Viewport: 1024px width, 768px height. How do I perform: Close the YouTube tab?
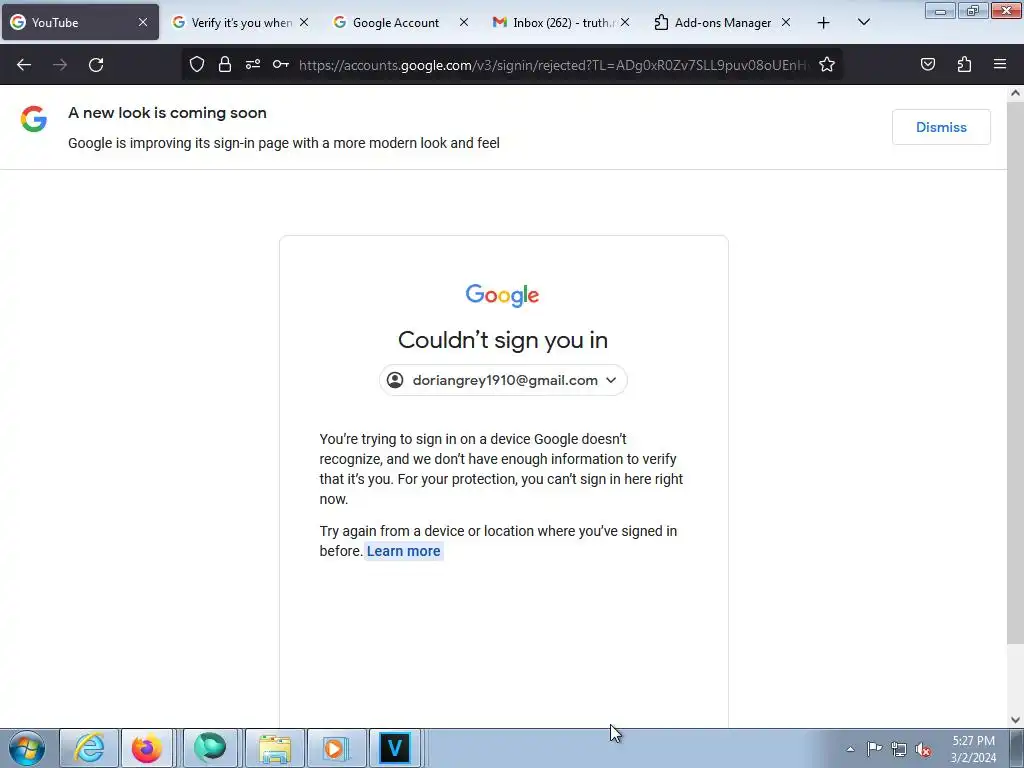(x=142, y=22)
